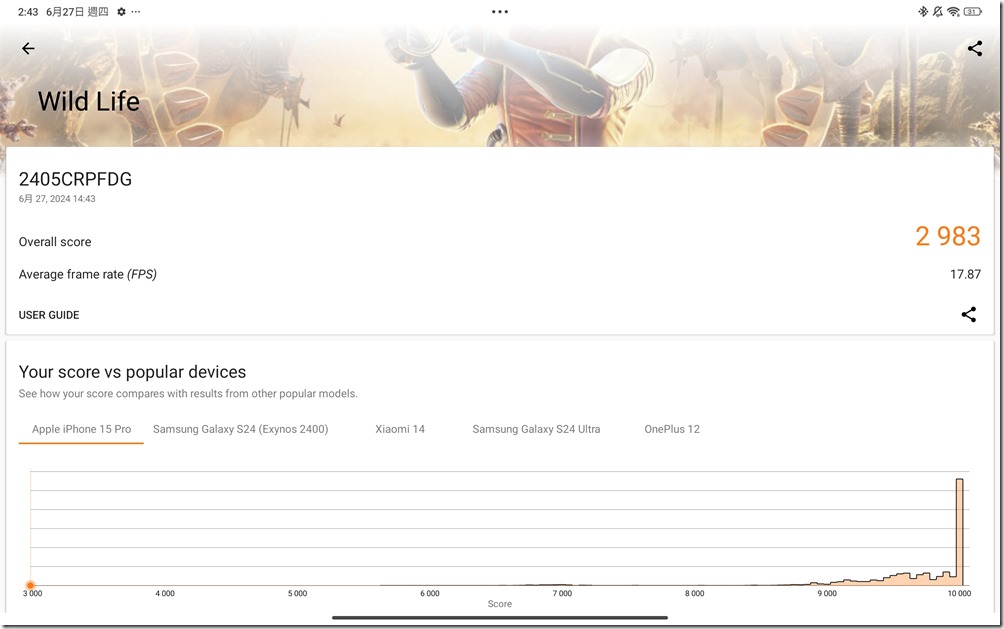Switch to Samsung Galaxy S24 (Exynos 2400) tab

[x=240, y=429]
